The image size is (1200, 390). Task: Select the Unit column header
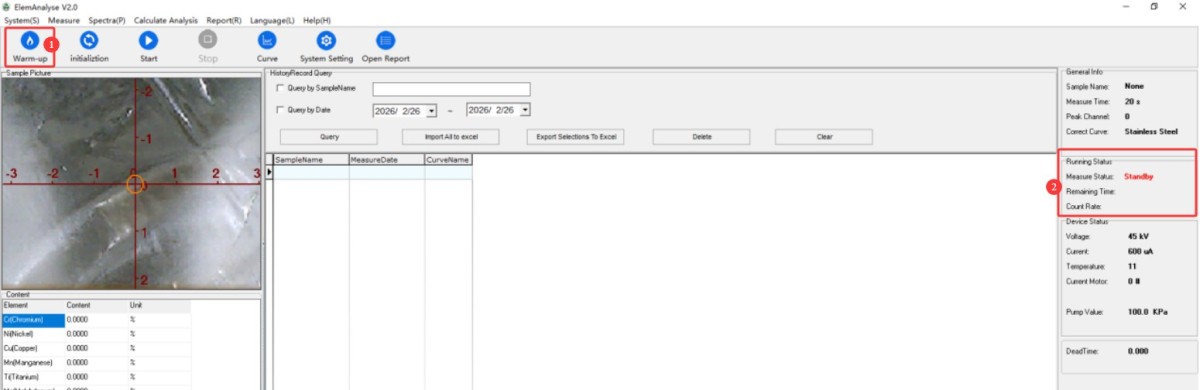[158, 305]
